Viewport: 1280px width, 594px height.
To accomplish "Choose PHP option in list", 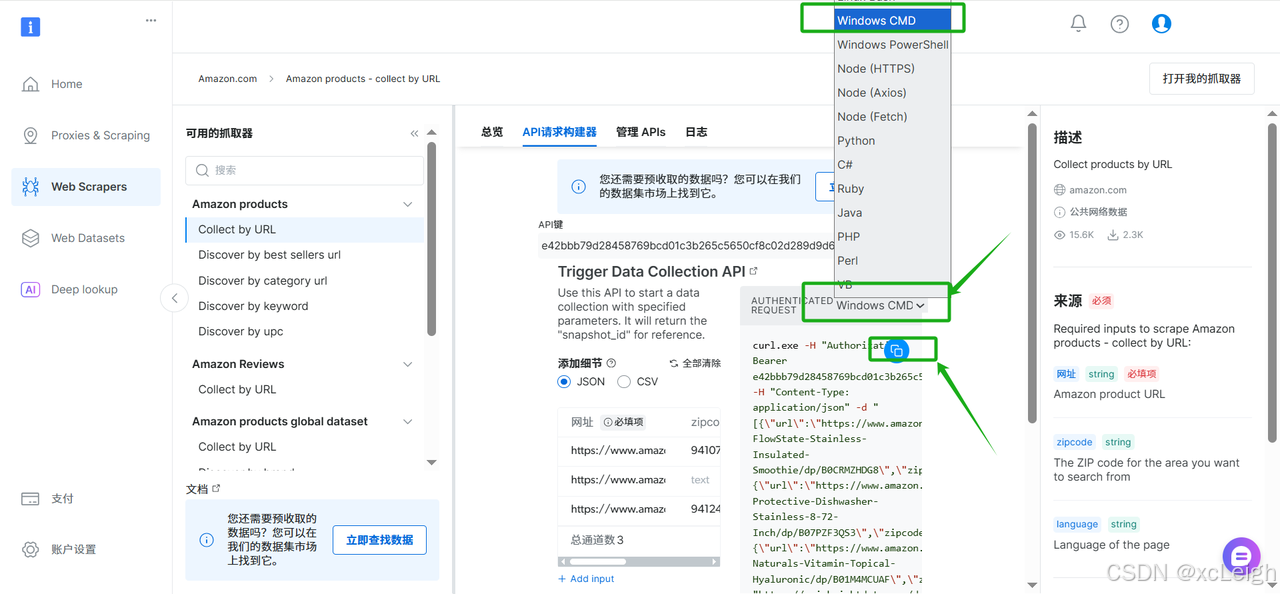I will click(892, 236).
